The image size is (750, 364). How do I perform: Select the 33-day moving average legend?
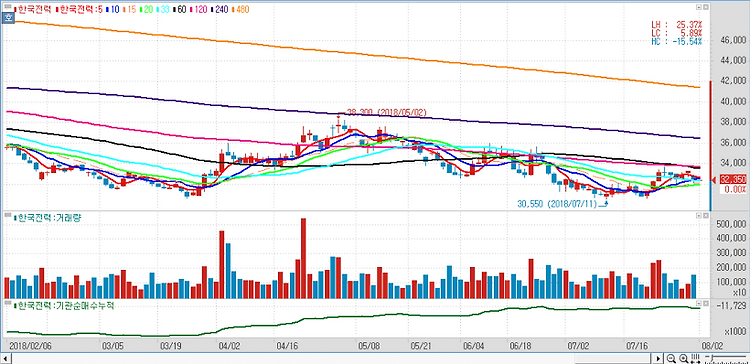163,9
